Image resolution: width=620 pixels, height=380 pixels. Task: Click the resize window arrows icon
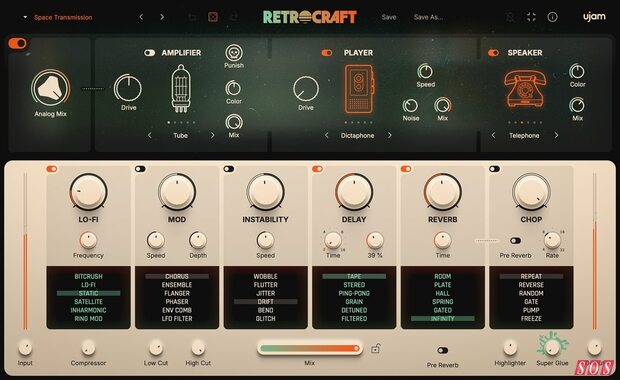[531, 17]
